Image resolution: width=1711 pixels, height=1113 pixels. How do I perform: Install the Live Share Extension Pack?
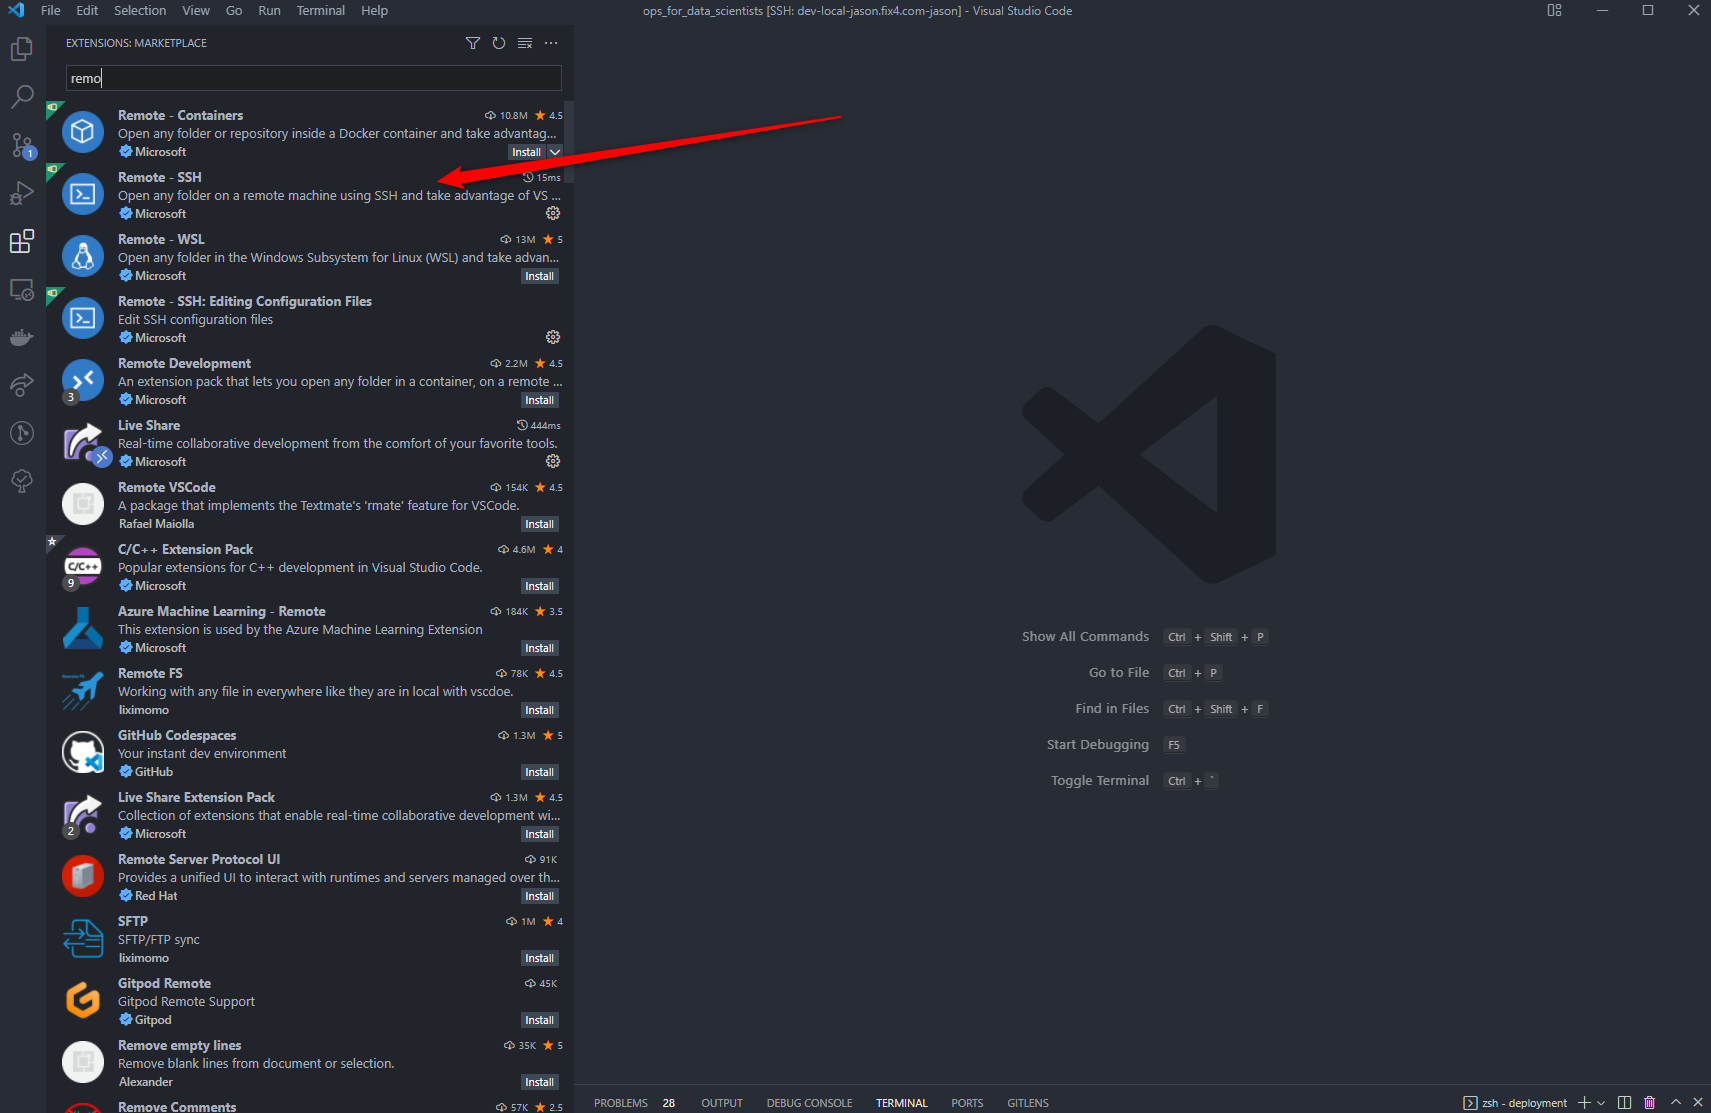point(540,834)
